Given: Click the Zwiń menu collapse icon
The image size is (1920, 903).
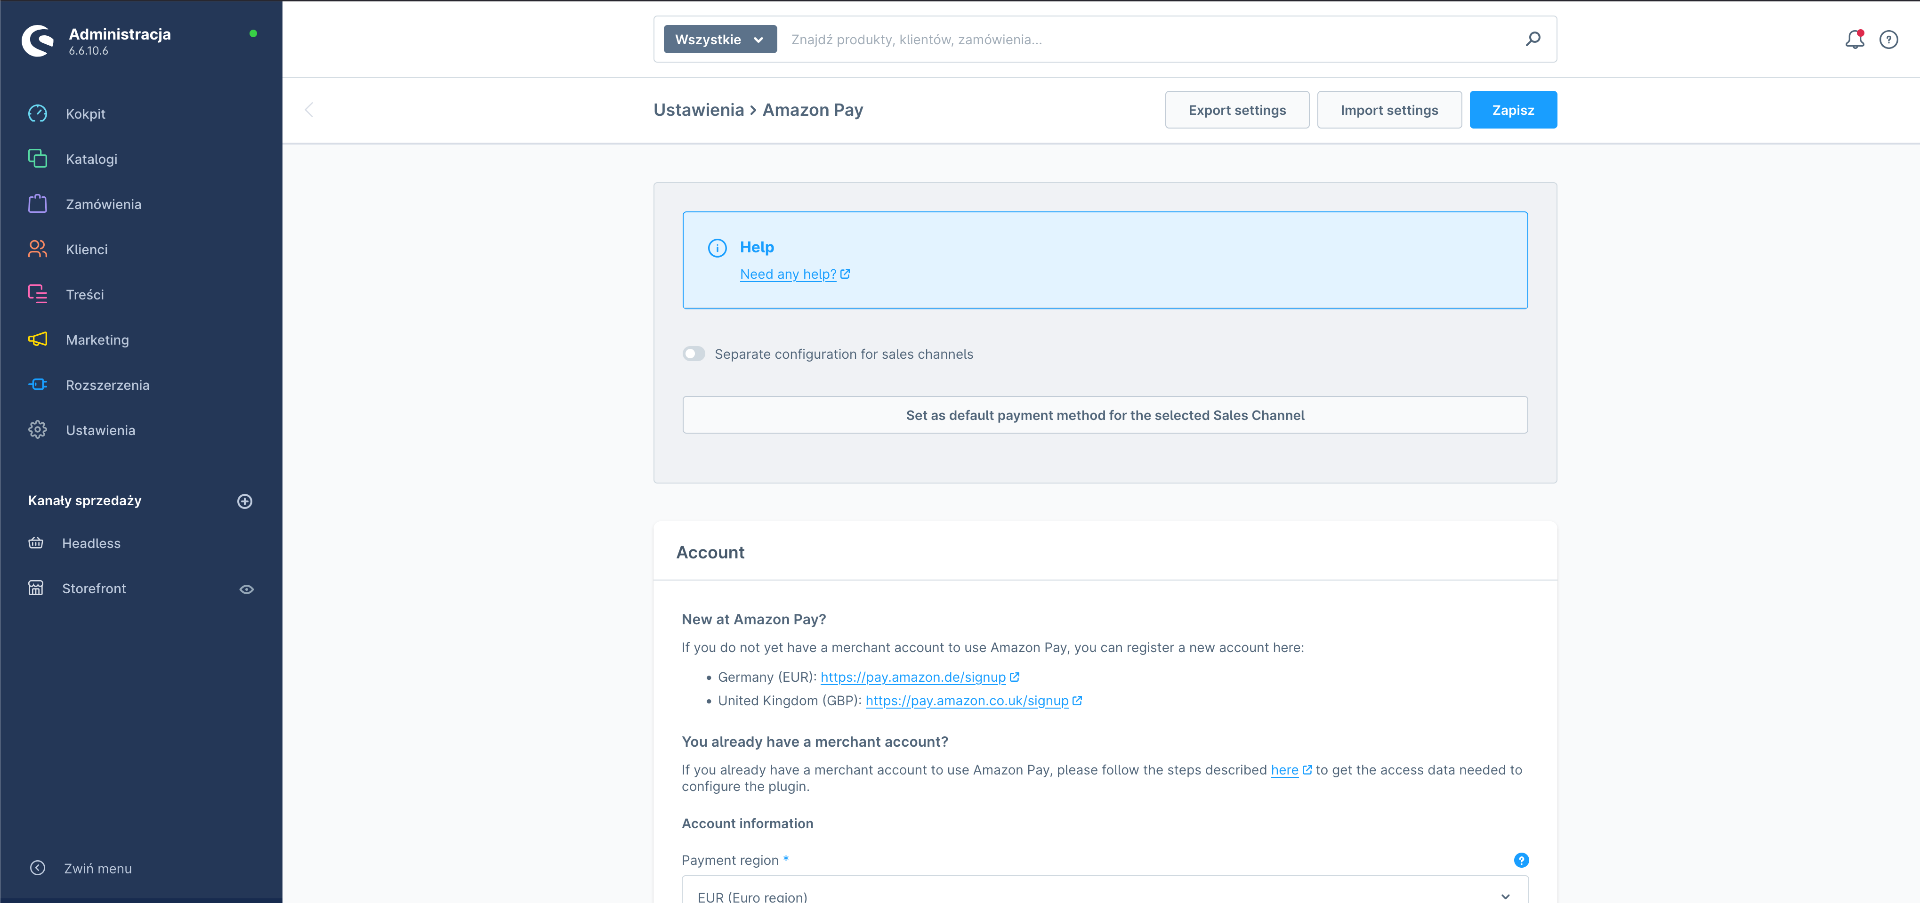Looking at the screenshot, I should [38, 868].
